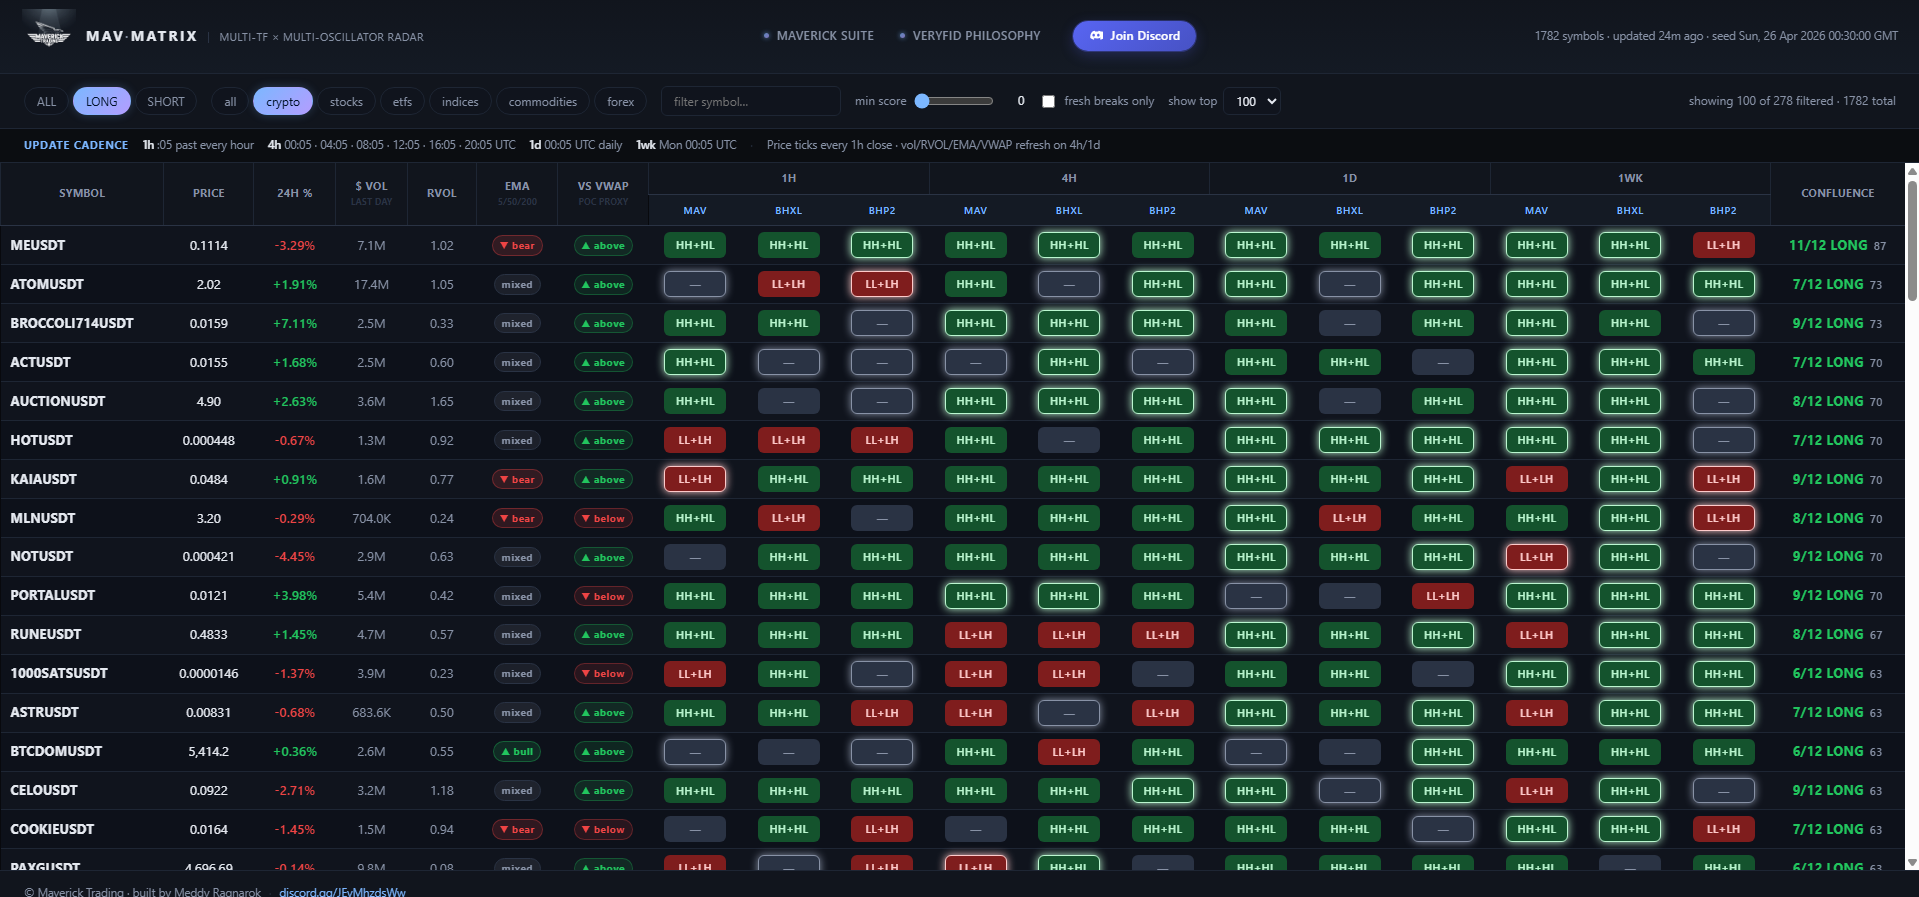Screen dimensions: 1919x897
Task: Sort by the $ VOL column header
Action: (371, 193)
